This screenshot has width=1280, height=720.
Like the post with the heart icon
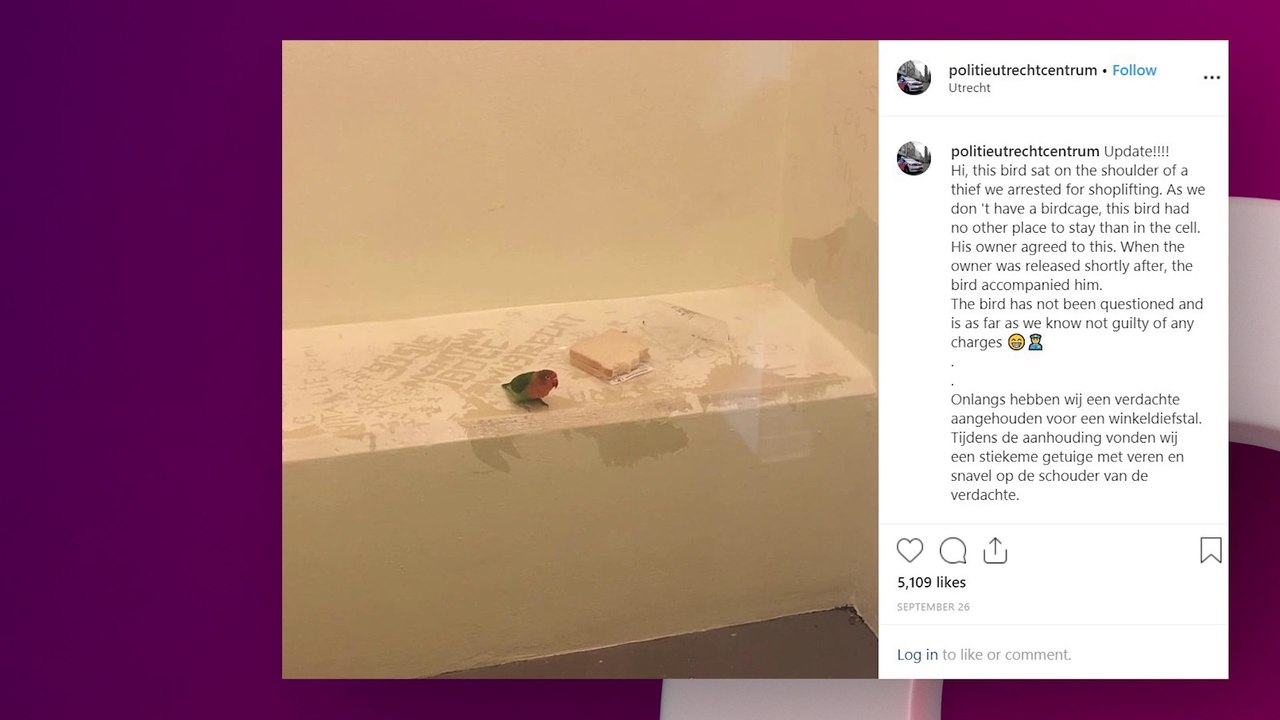pos(910,550)
